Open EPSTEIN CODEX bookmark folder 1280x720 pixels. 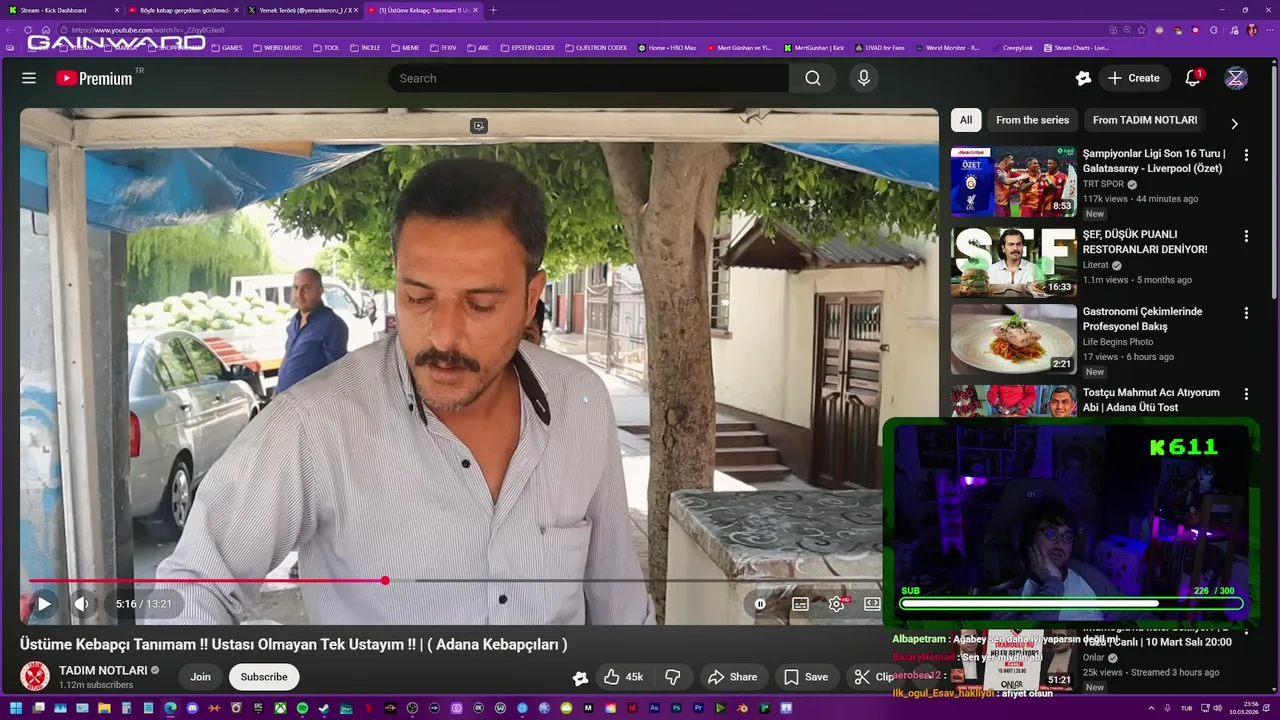tap(530, 48)
